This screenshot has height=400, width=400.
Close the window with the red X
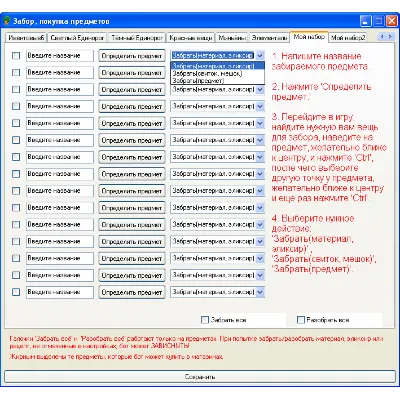pos(391,21)
